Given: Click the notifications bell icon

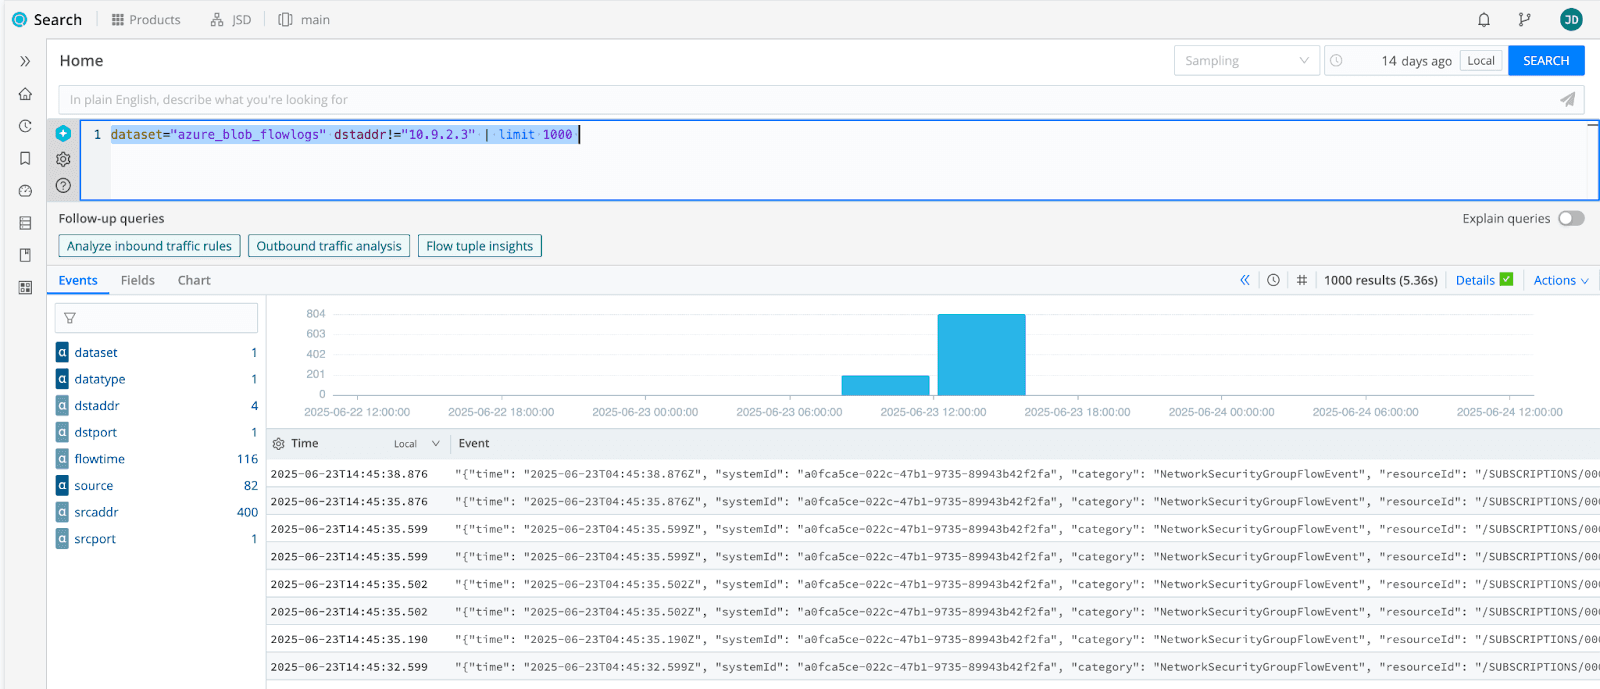Looking at the screenshot, I should (1484, 20).
